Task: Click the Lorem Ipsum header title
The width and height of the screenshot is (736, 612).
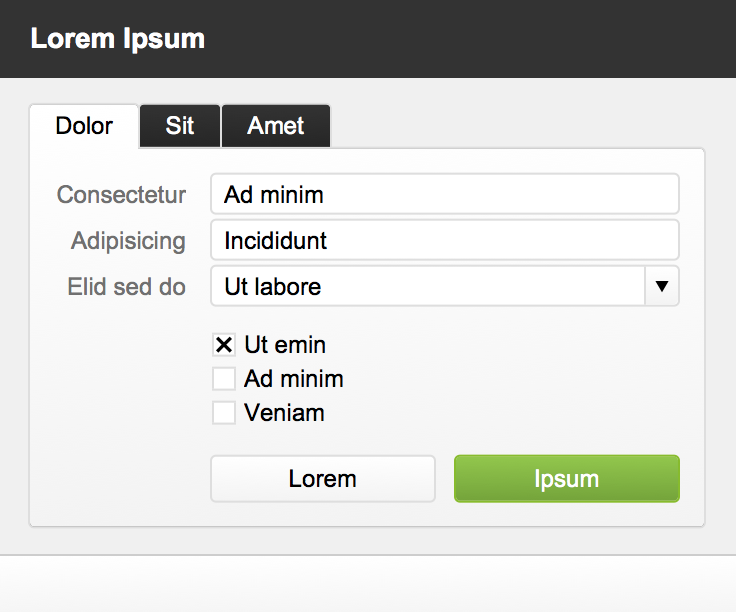Action: click(x=118, y=38)
